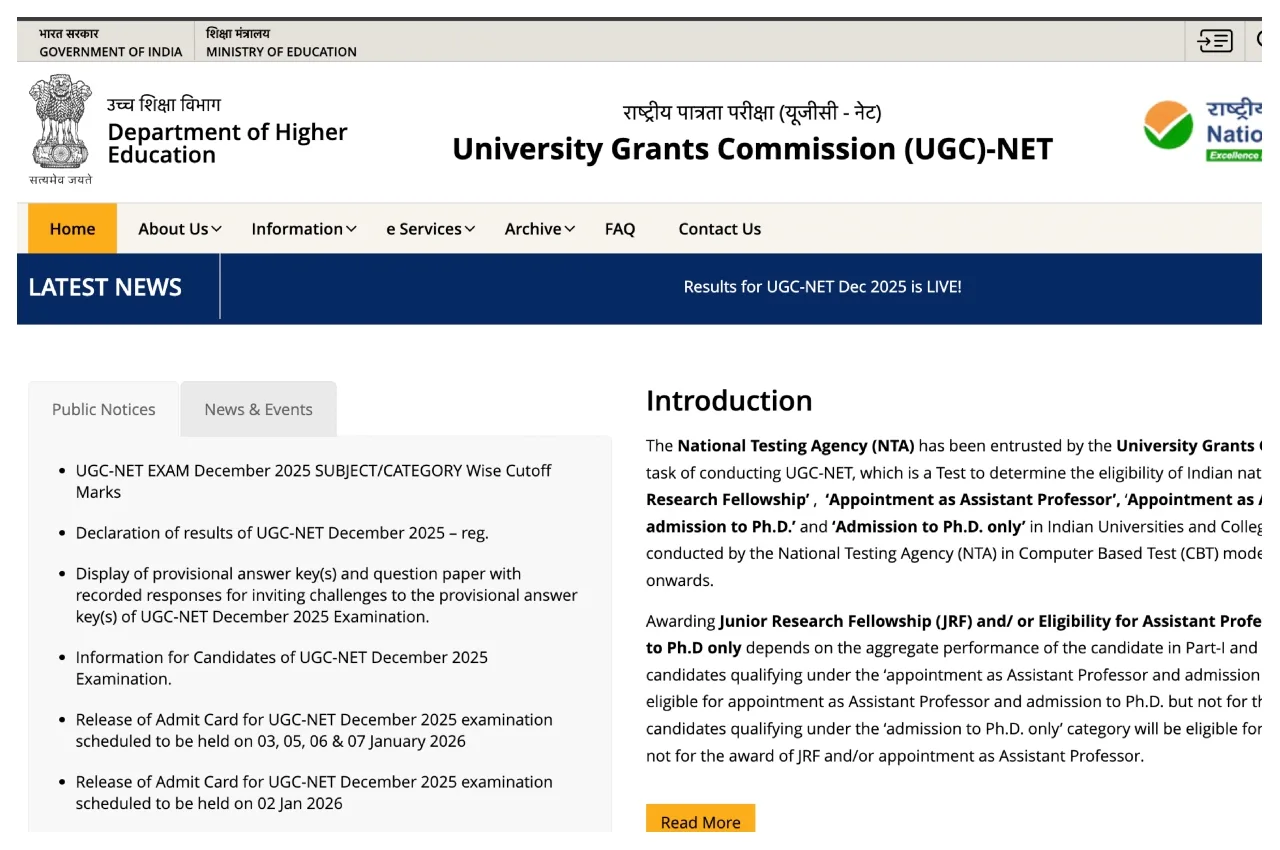This screenshot has height=850, width=1280.
Task: Click the partially visible search icon
Action: click(x=1259, y=41)
